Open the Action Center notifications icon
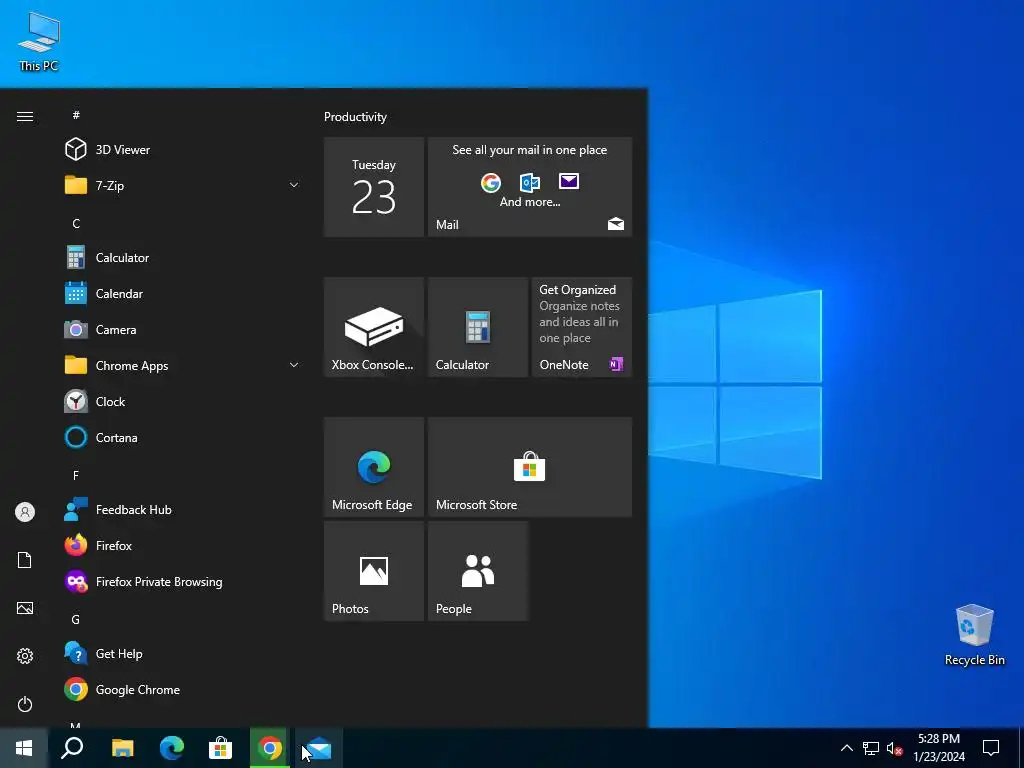 (991, 748)
